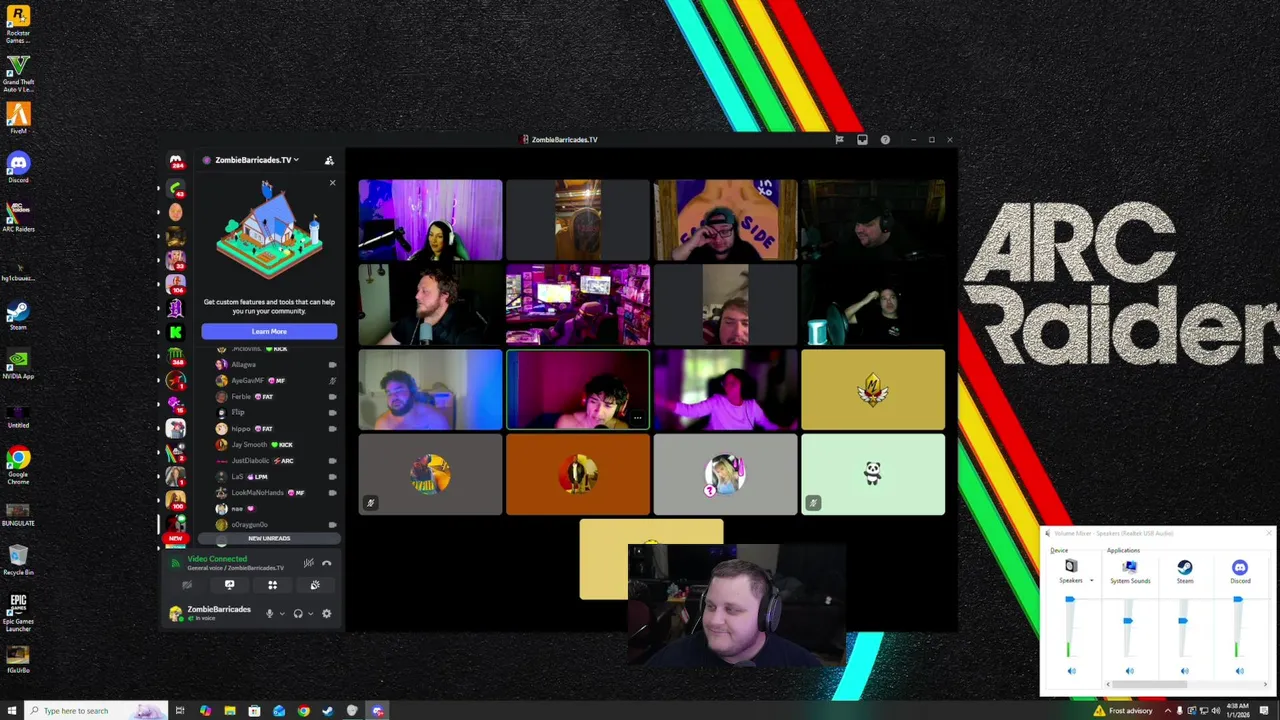Adjust Speakers volume slider in mixer
1280x720 pixels.
pyautogui.click(x=1070, y=600)
